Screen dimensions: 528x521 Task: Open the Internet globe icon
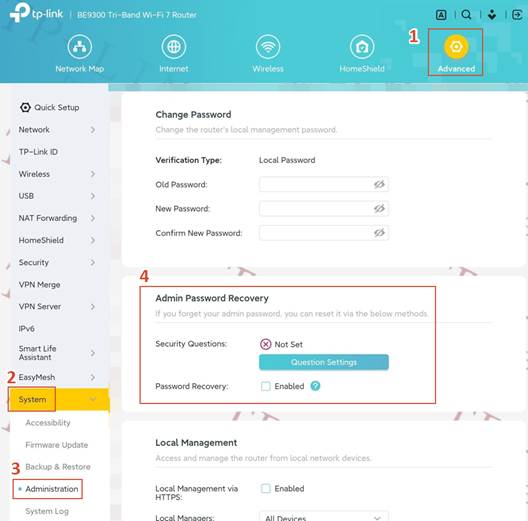[174, 47]
